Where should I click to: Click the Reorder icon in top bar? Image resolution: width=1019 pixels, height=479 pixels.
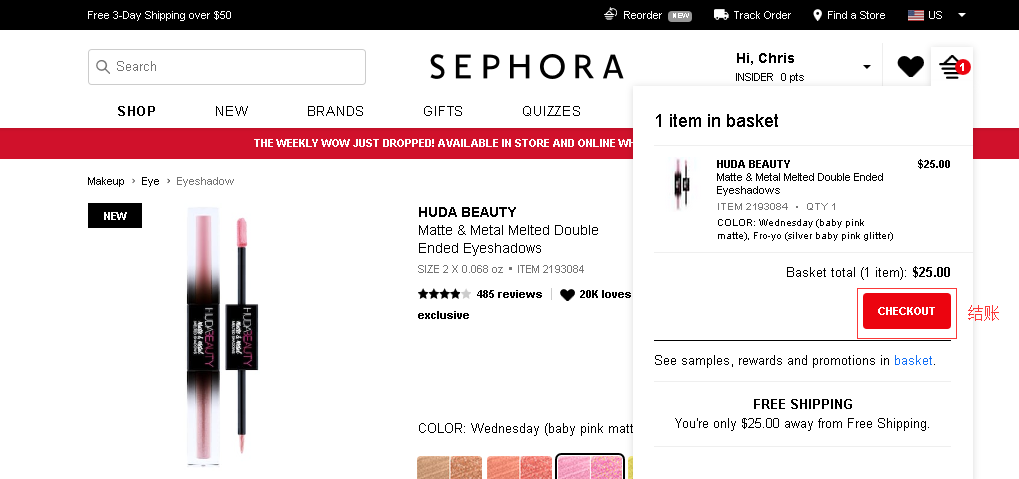coord(610,15)
